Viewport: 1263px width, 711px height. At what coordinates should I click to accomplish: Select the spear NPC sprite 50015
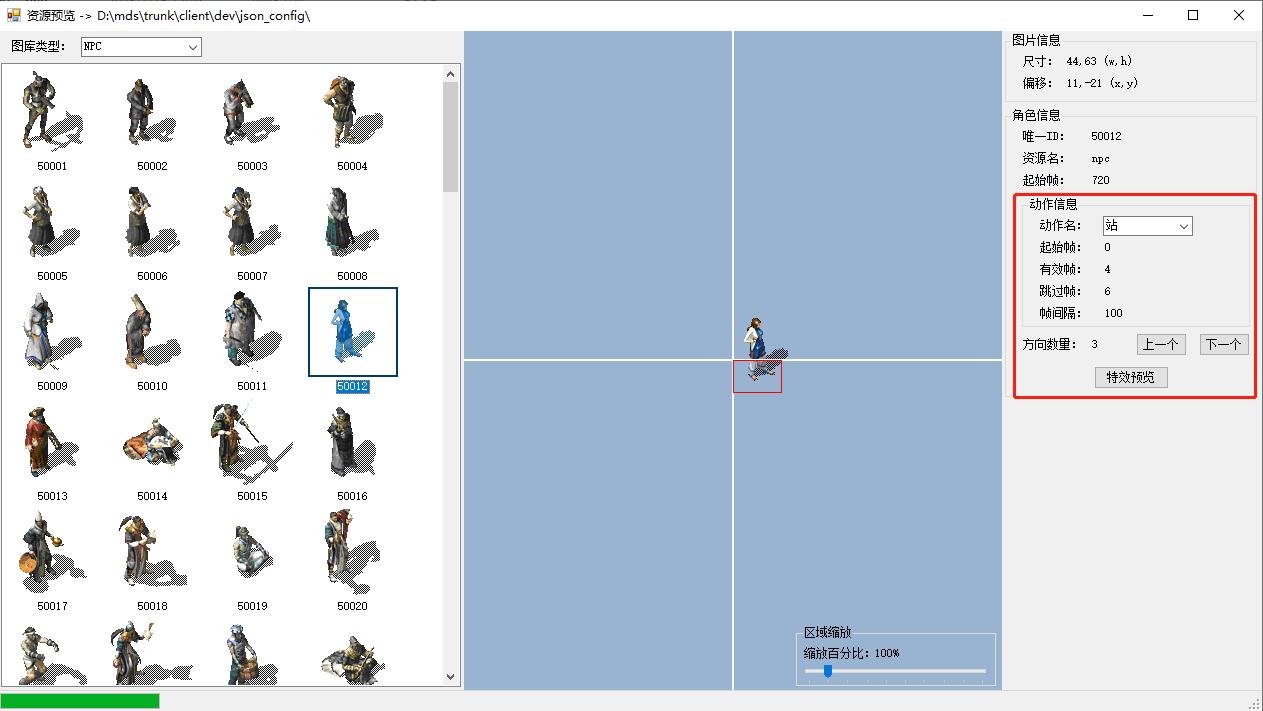252,445
